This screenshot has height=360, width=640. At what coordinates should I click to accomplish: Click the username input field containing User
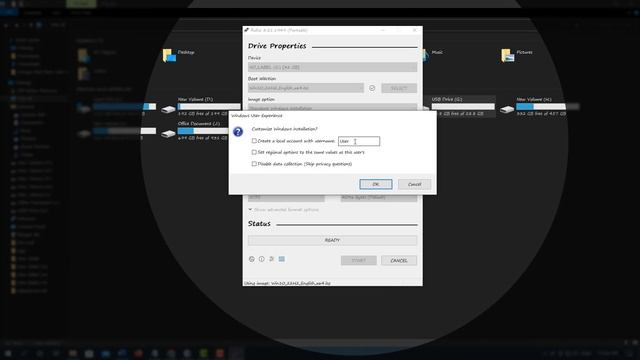(x=359, y=141)
